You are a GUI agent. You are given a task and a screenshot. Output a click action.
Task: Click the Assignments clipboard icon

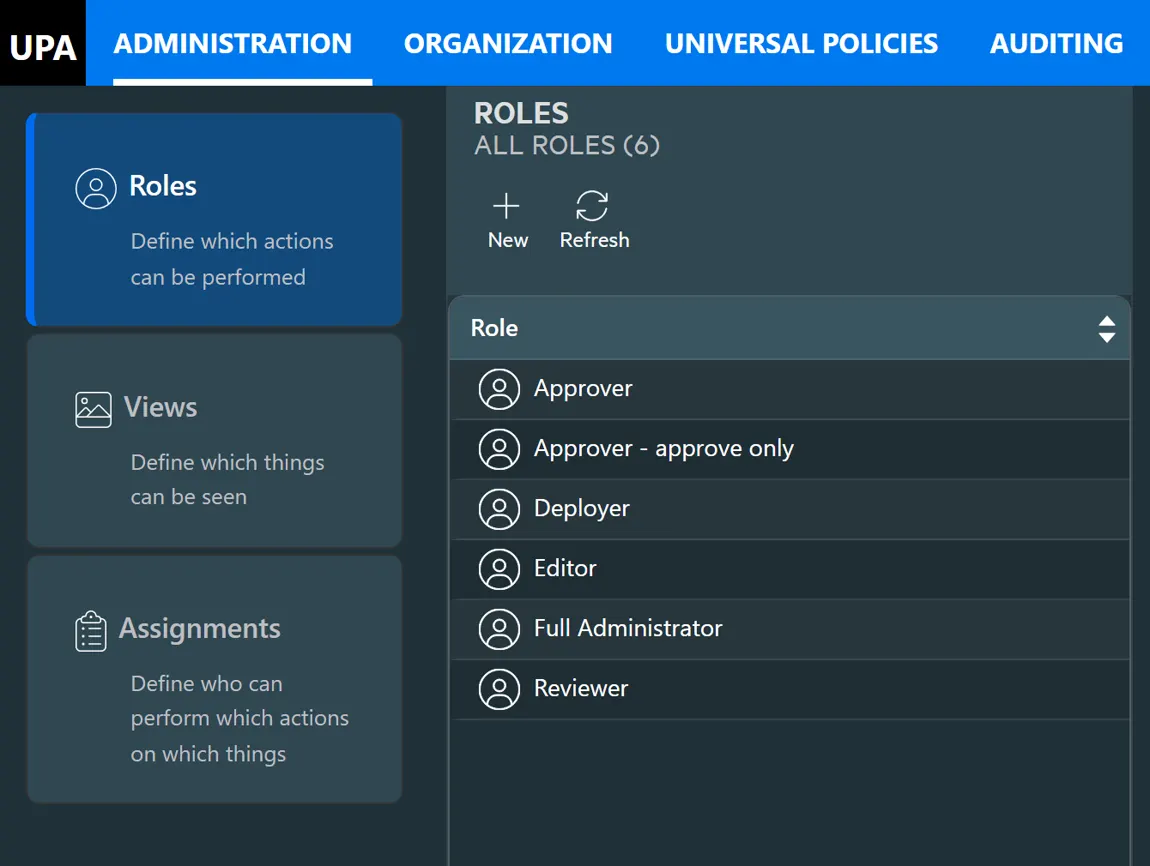91,631
